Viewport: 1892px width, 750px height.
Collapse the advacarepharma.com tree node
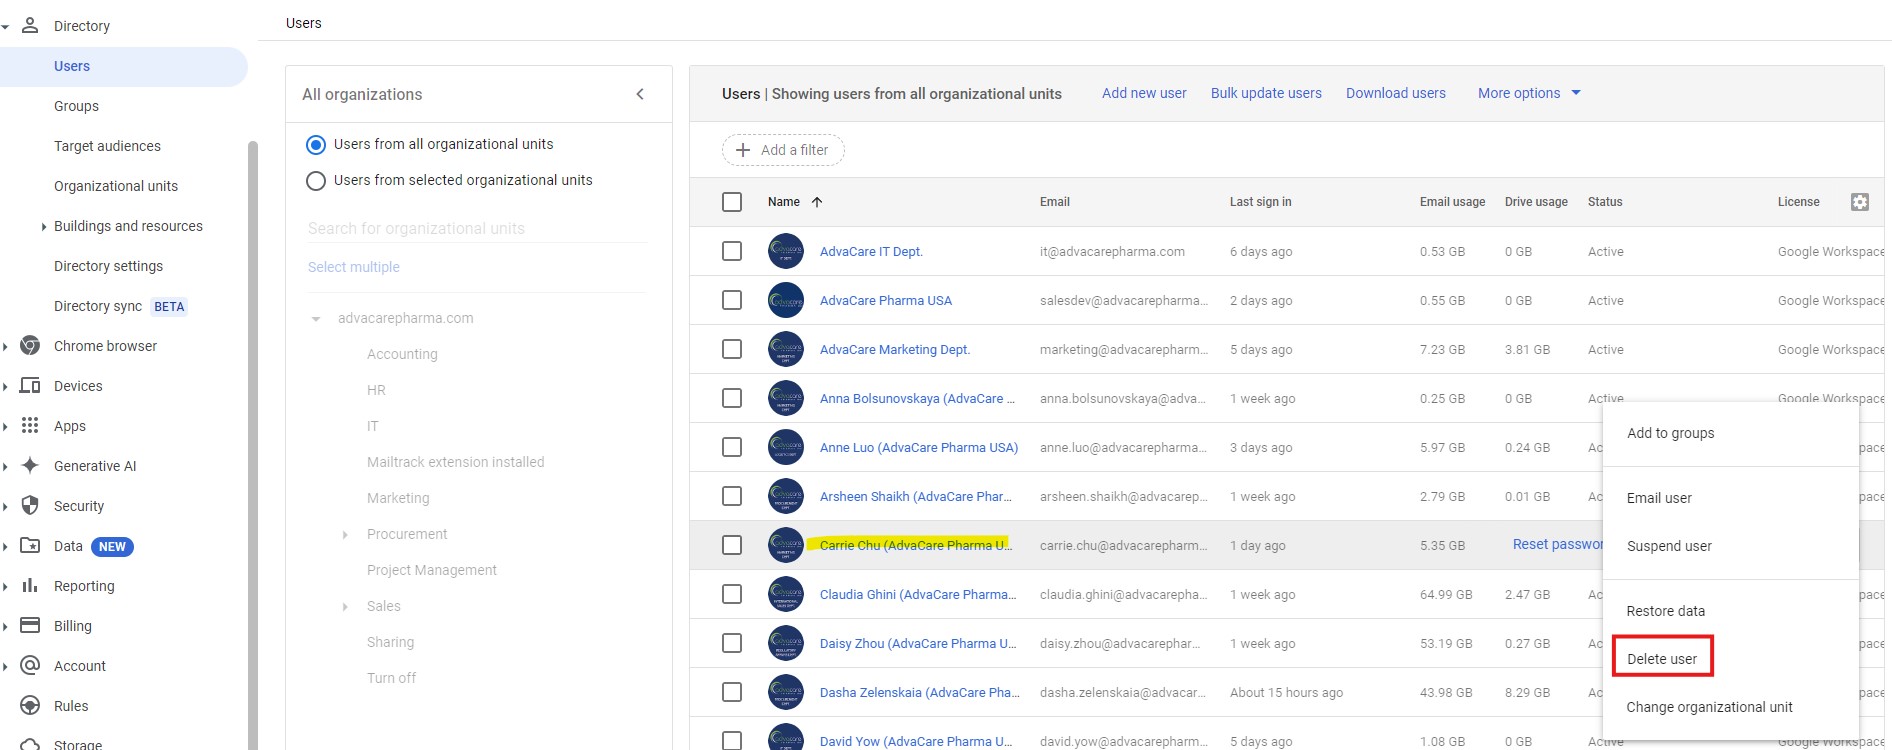coord(316,319)
